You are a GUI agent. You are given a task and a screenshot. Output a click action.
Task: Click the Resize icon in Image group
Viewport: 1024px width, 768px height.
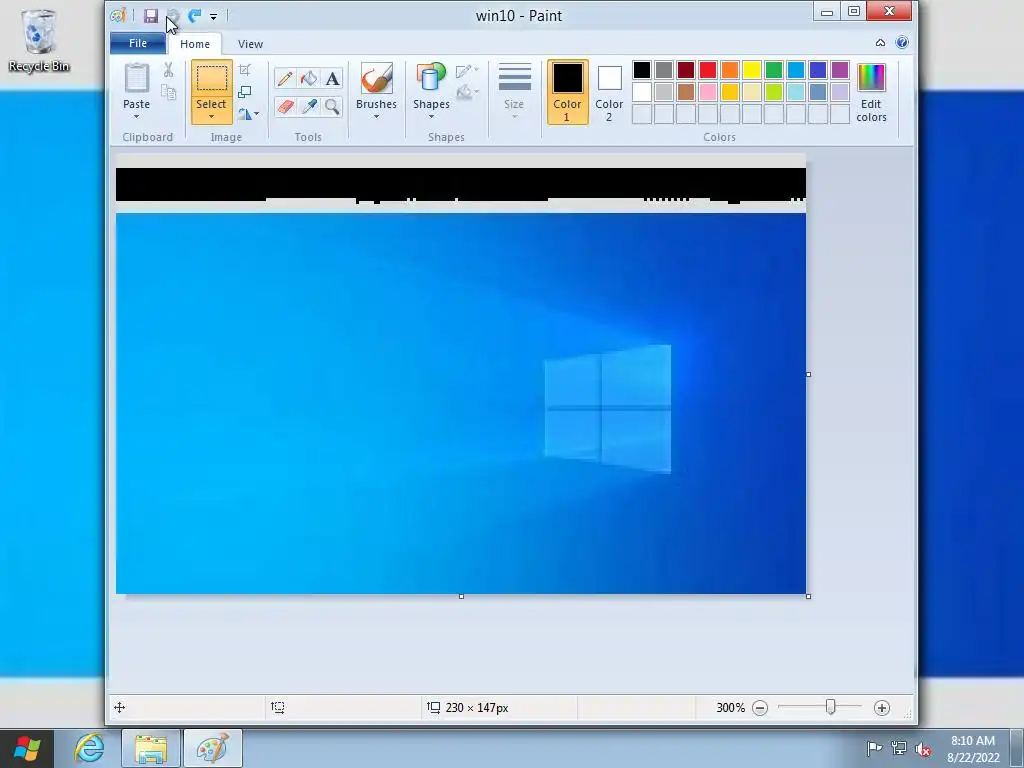(245, 92)
